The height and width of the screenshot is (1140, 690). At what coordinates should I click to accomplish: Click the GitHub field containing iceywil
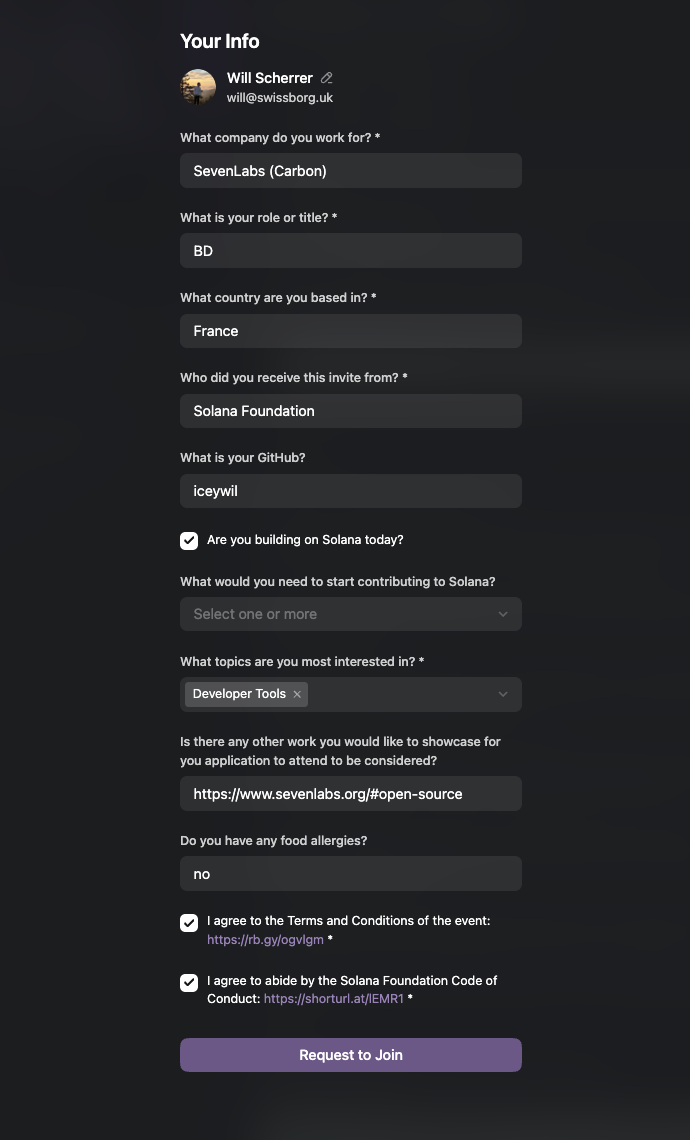click(x=350, y=491)
